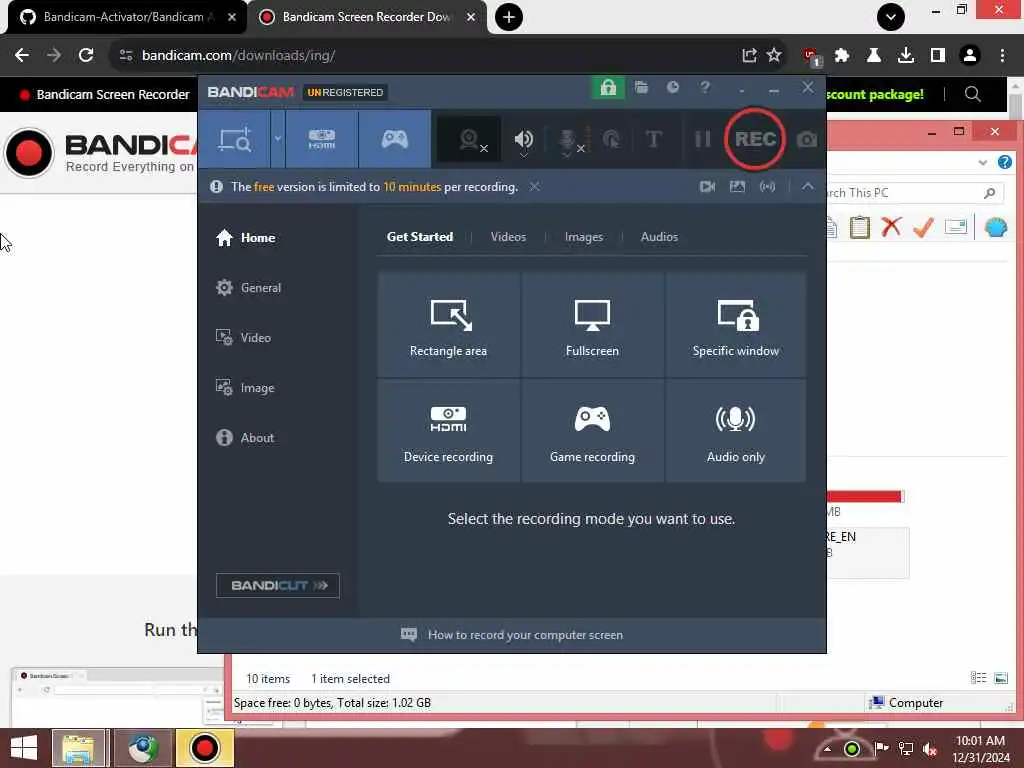
Task: Open the tab search dropdown arrow
Action: [x=891, y=17]
